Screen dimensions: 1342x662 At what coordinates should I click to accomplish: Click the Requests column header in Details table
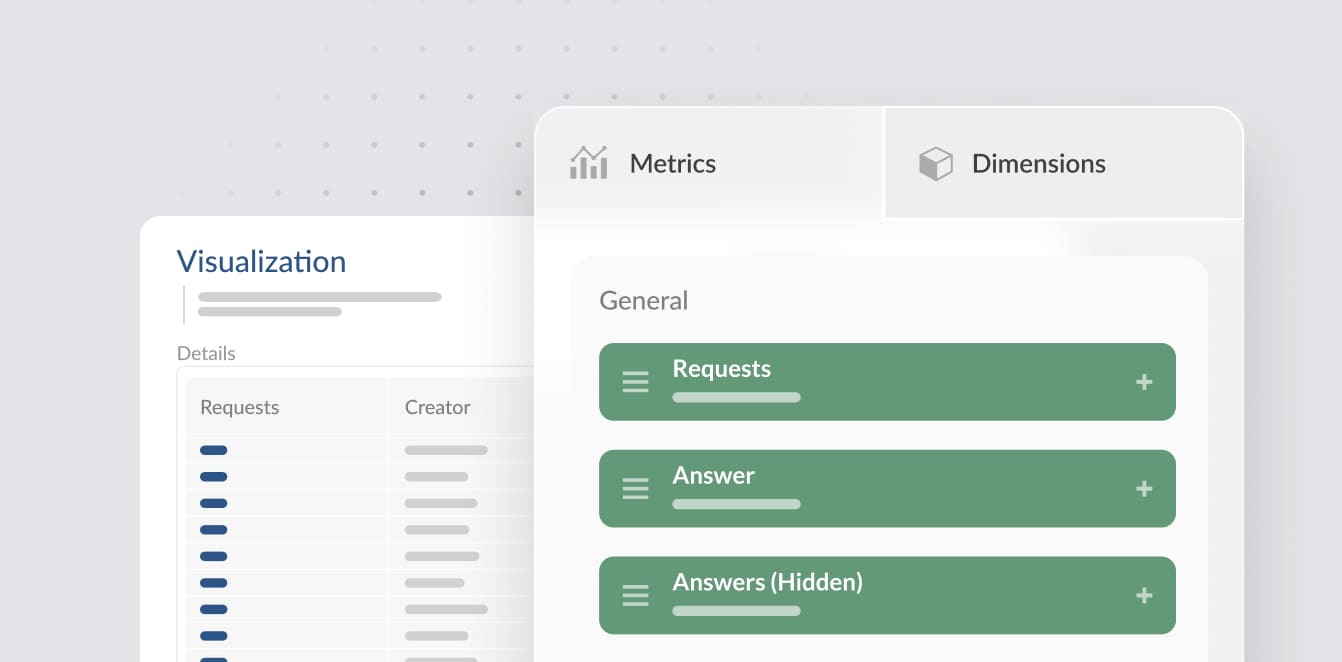click(x=240, y=407)
